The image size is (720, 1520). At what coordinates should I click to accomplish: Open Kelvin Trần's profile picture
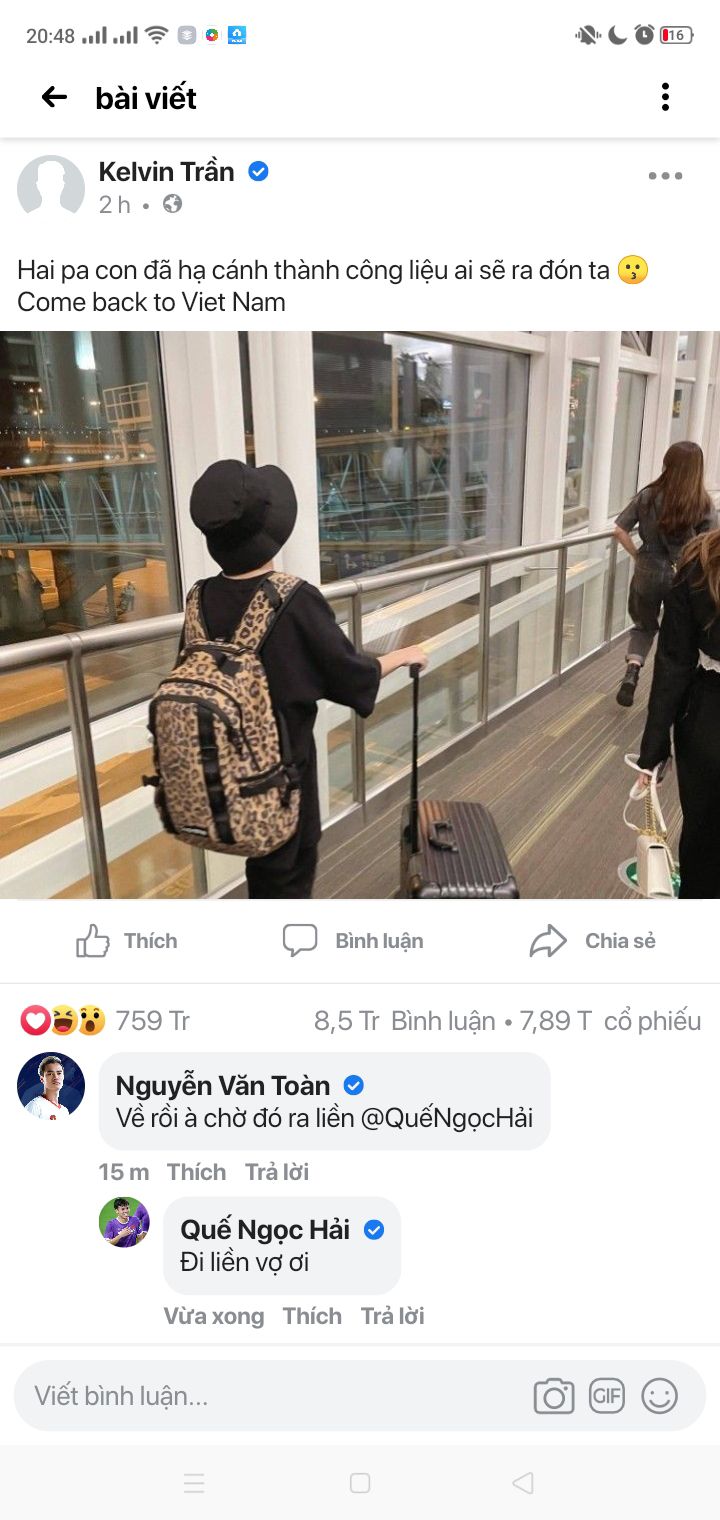[x=51, y=187]
